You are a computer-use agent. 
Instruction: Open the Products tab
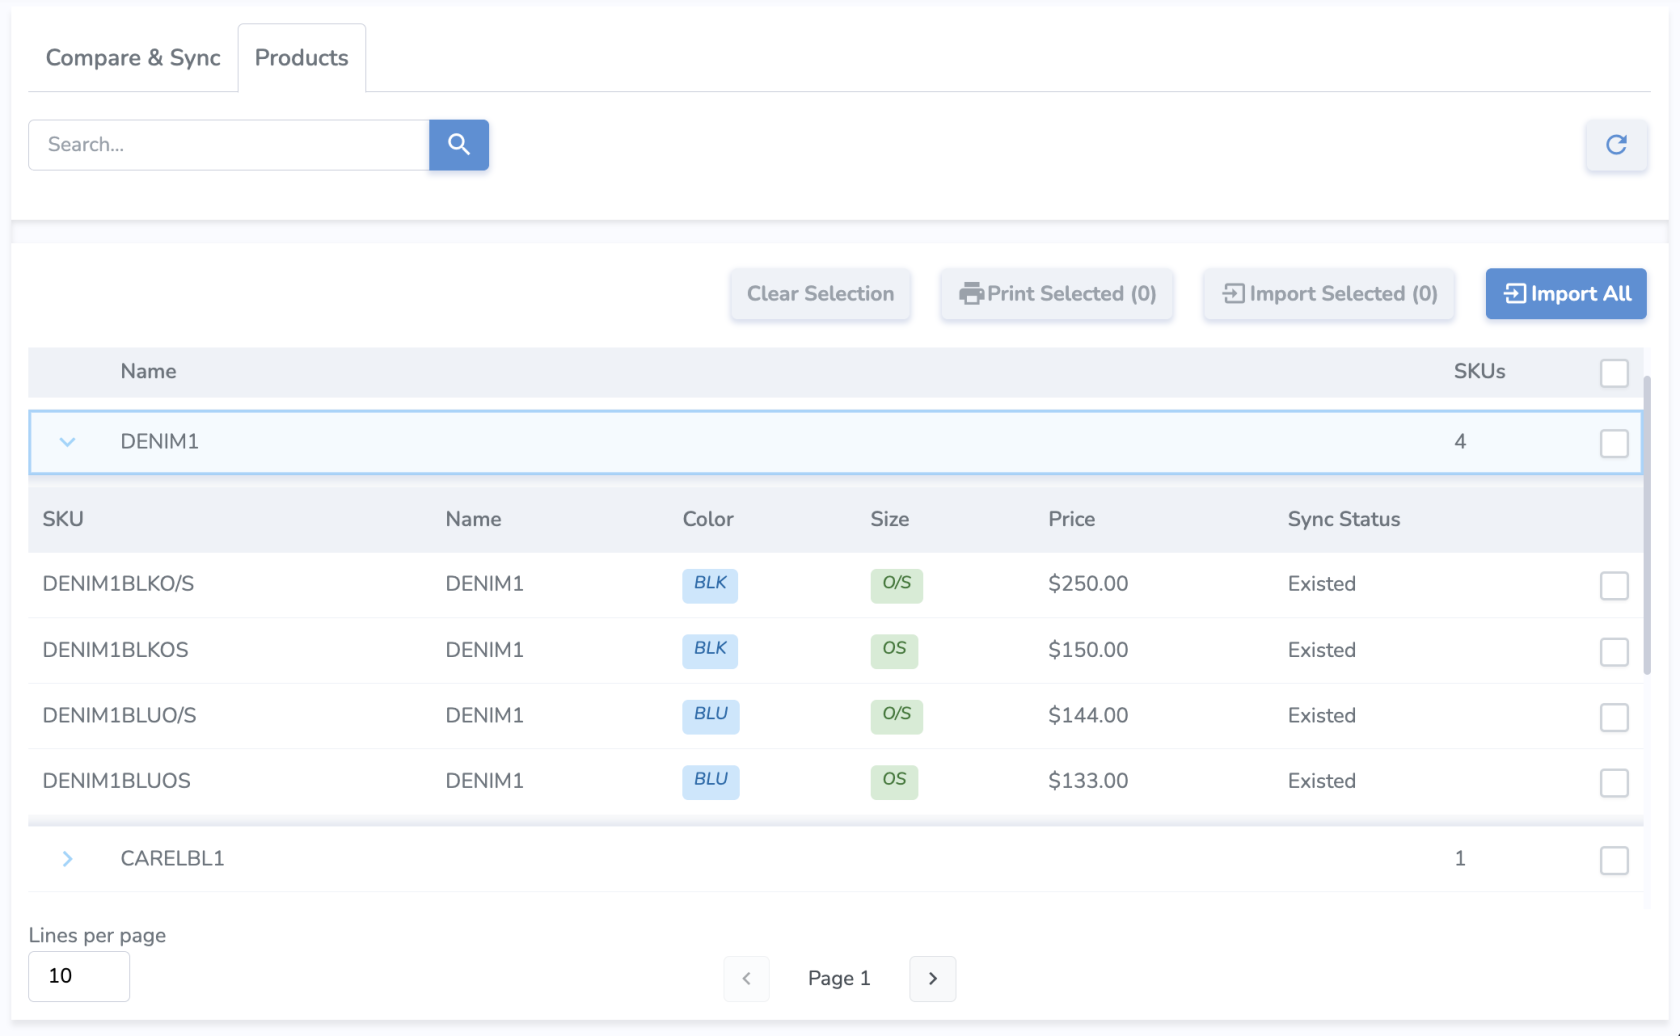coord(301,58)
